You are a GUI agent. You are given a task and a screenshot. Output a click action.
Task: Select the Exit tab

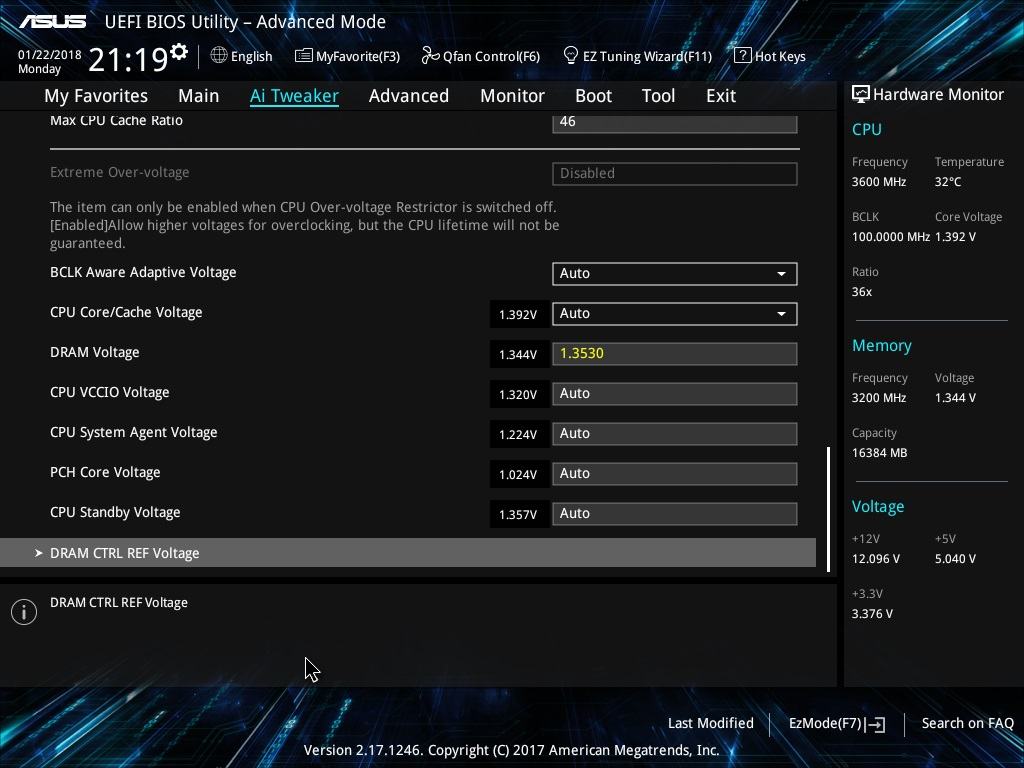tap(721, 96)
